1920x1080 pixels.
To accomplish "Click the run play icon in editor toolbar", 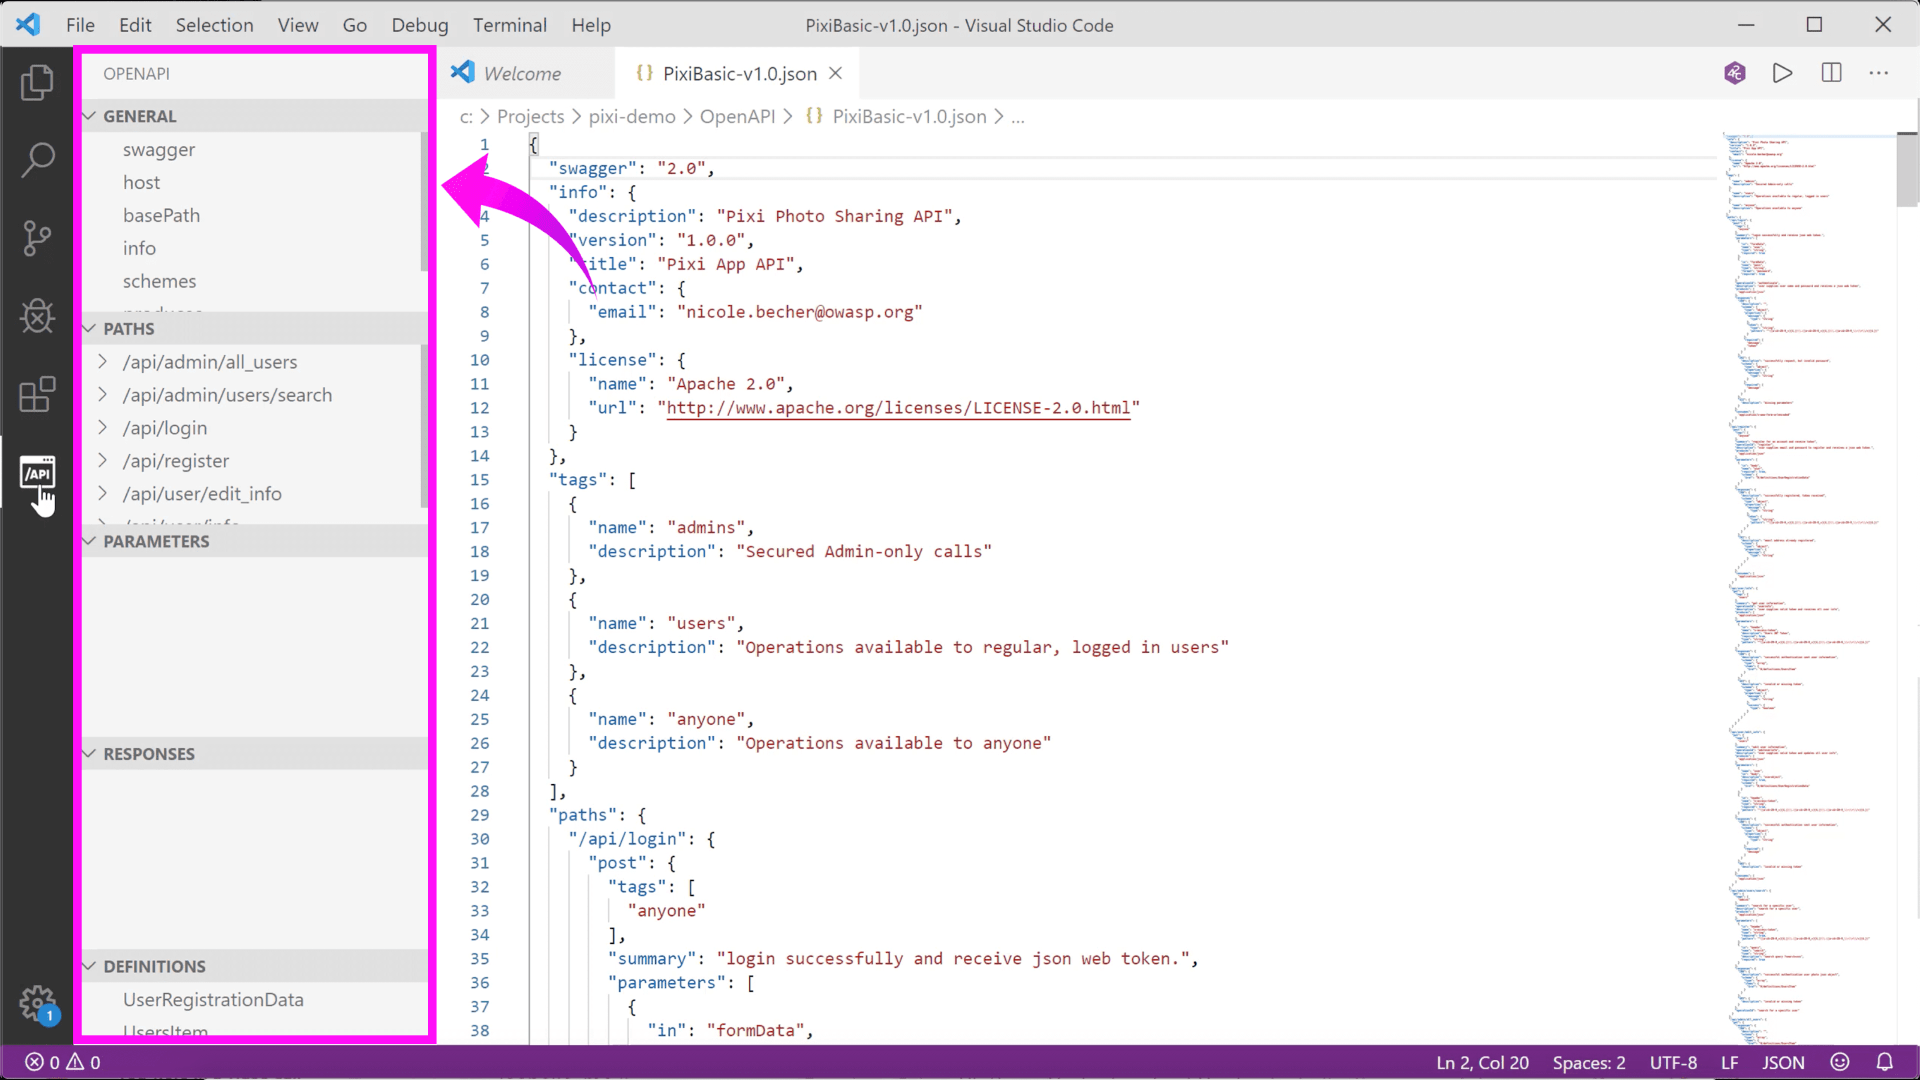I will 1782,73.
